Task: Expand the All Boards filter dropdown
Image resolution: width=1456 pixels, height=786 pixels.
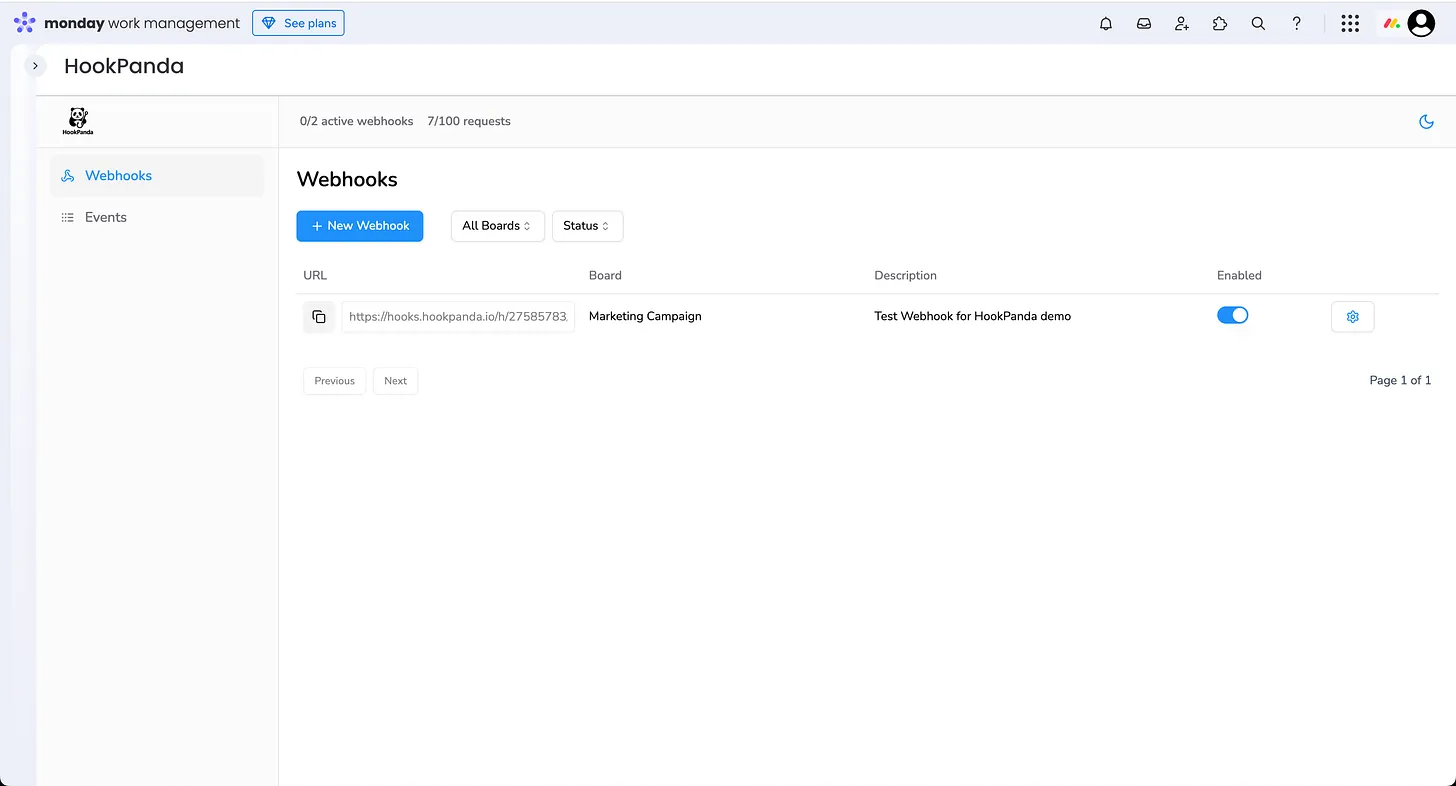Action: coord(497,226)
